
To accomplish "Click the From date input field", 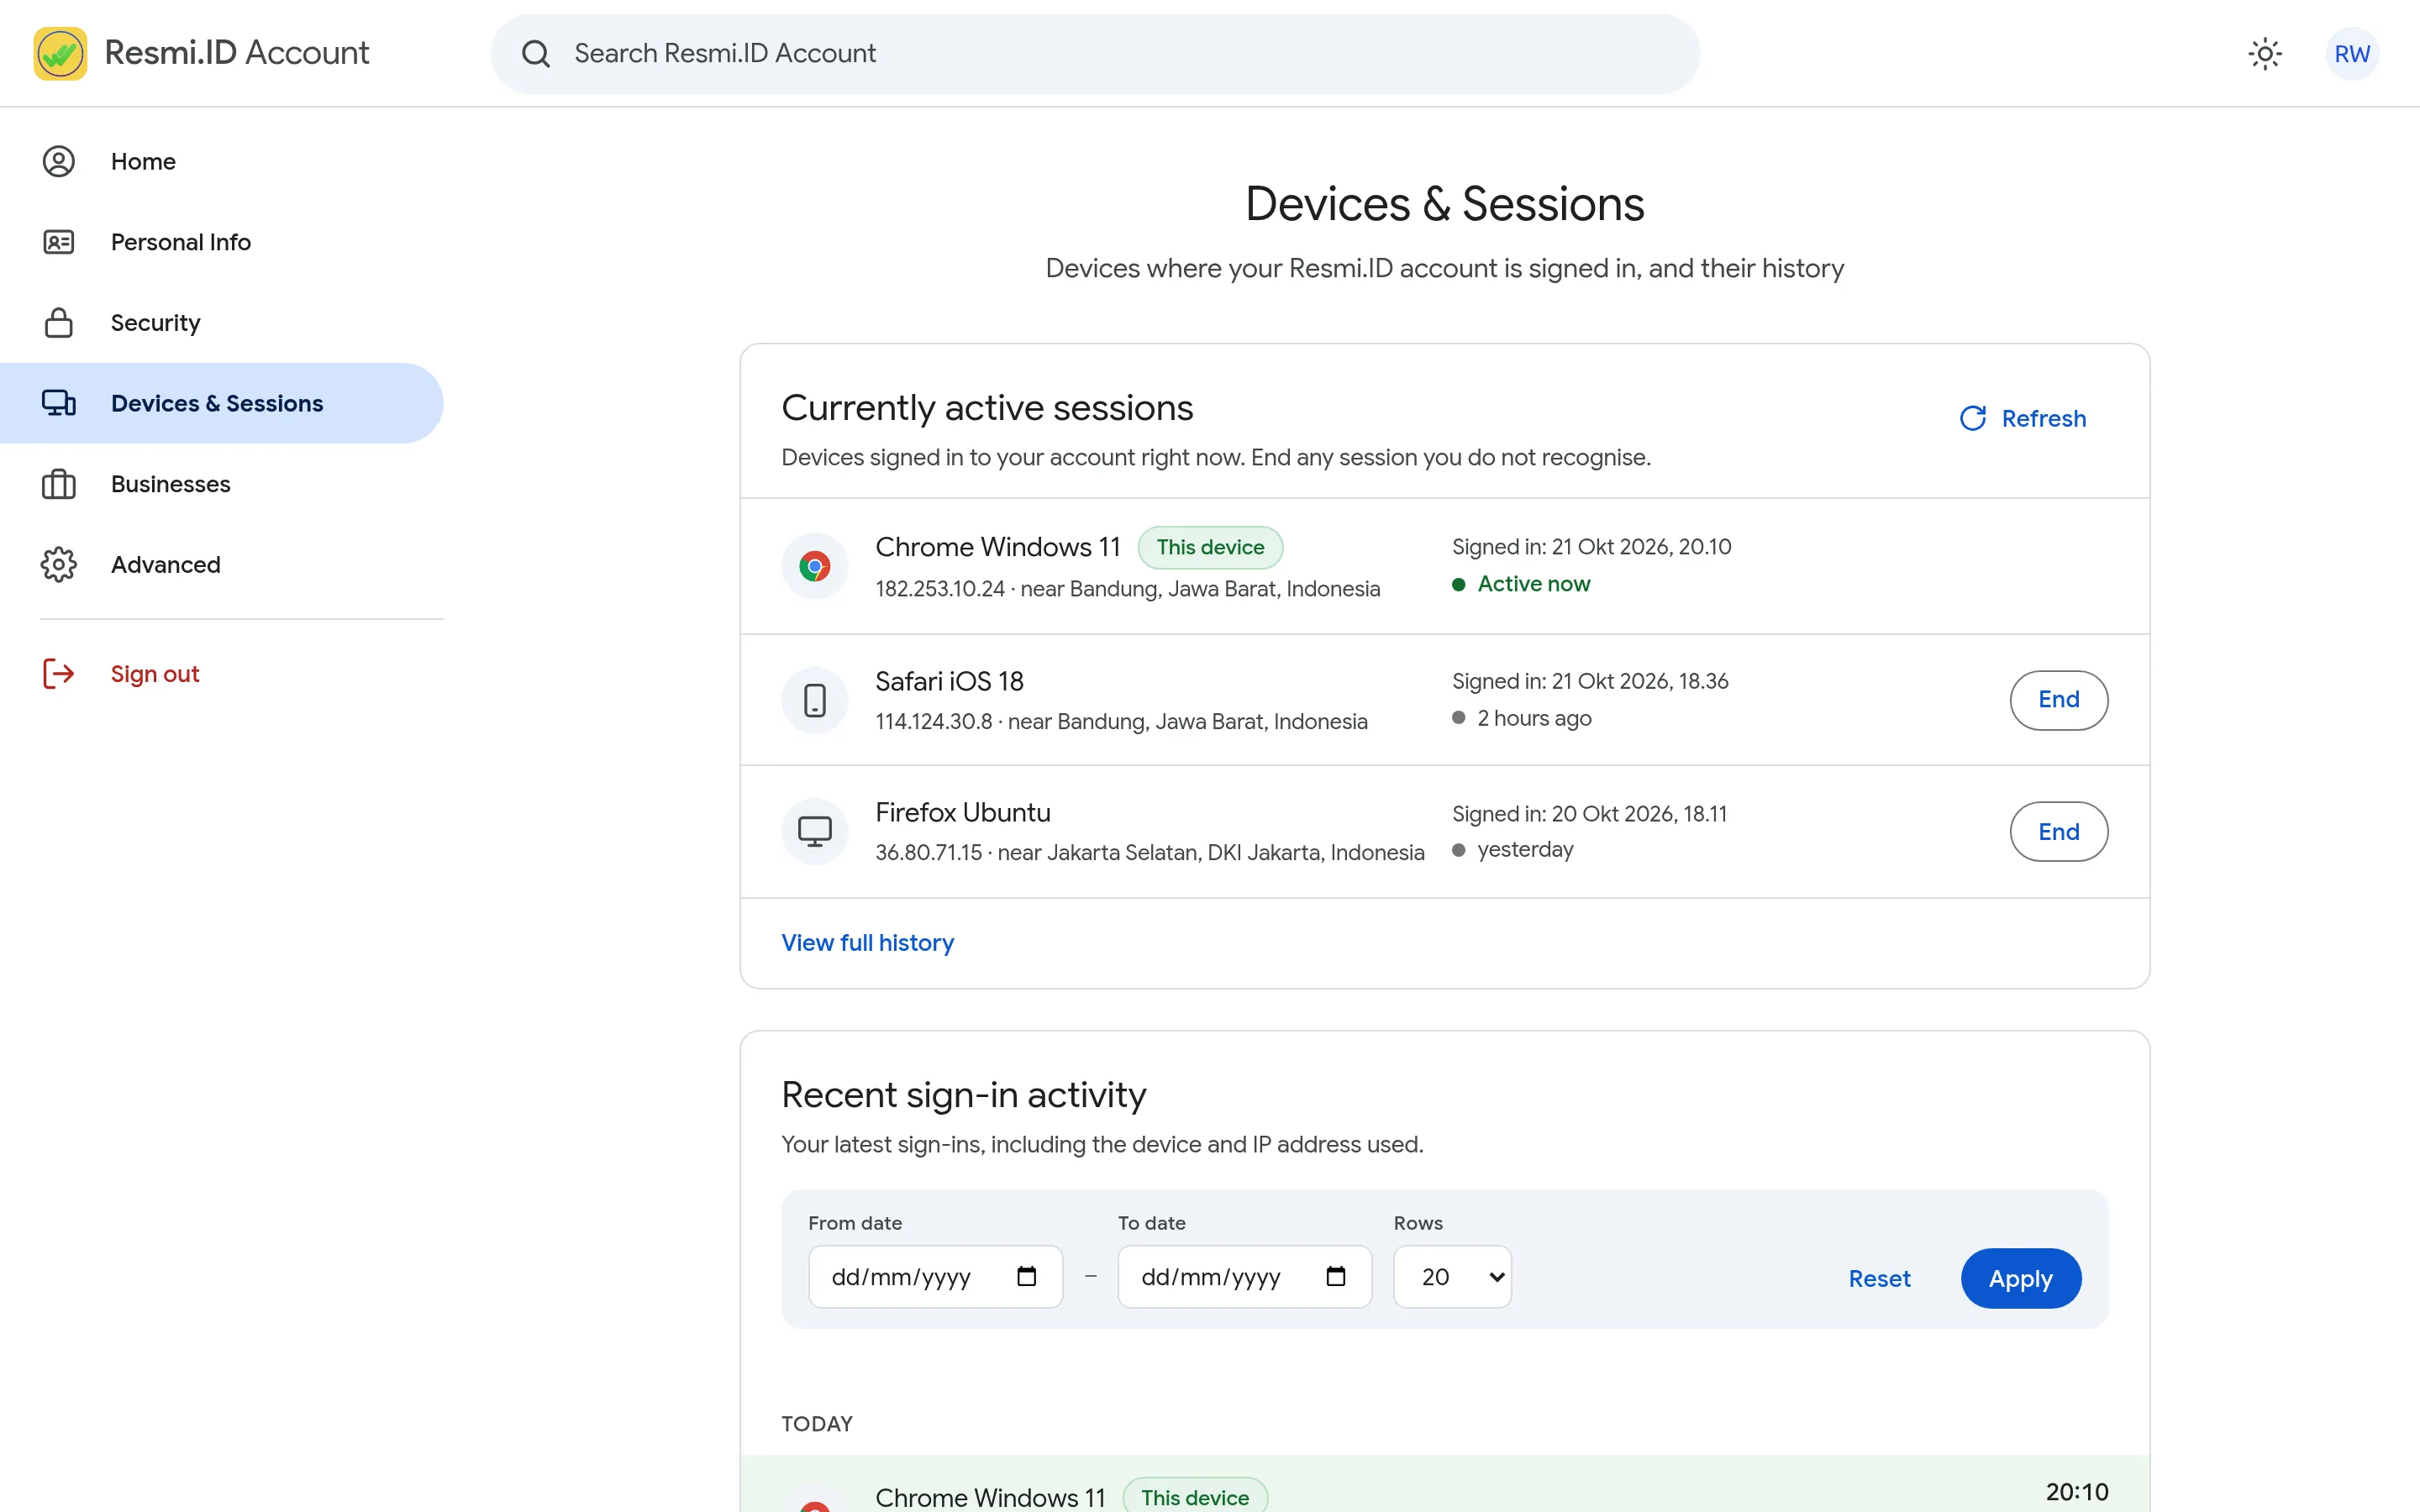I will [935, 1276].
